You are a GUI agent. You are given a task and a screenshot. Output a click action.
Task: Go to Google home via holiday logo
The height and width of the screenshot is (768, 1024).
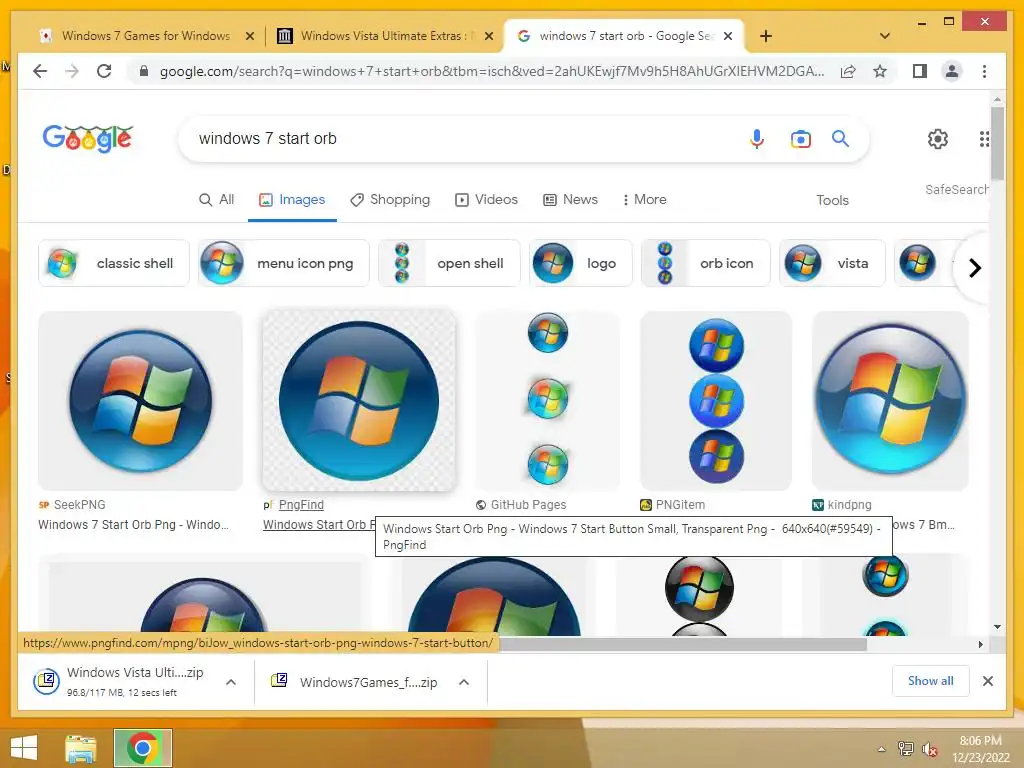coord(88,138)
